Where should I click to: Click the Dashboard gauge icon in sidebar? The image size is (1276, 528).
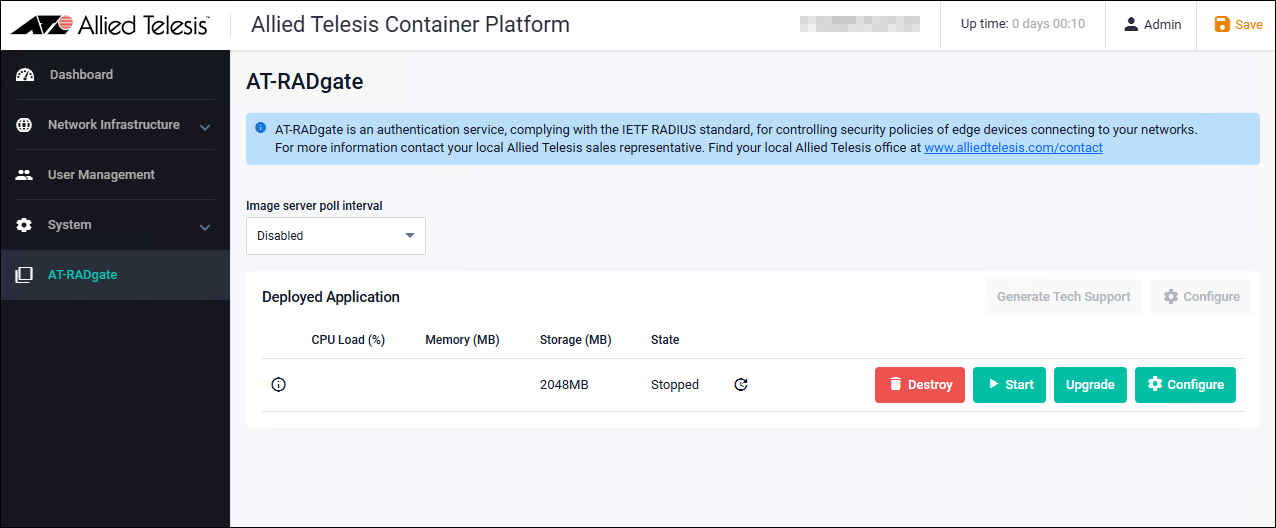25,75
